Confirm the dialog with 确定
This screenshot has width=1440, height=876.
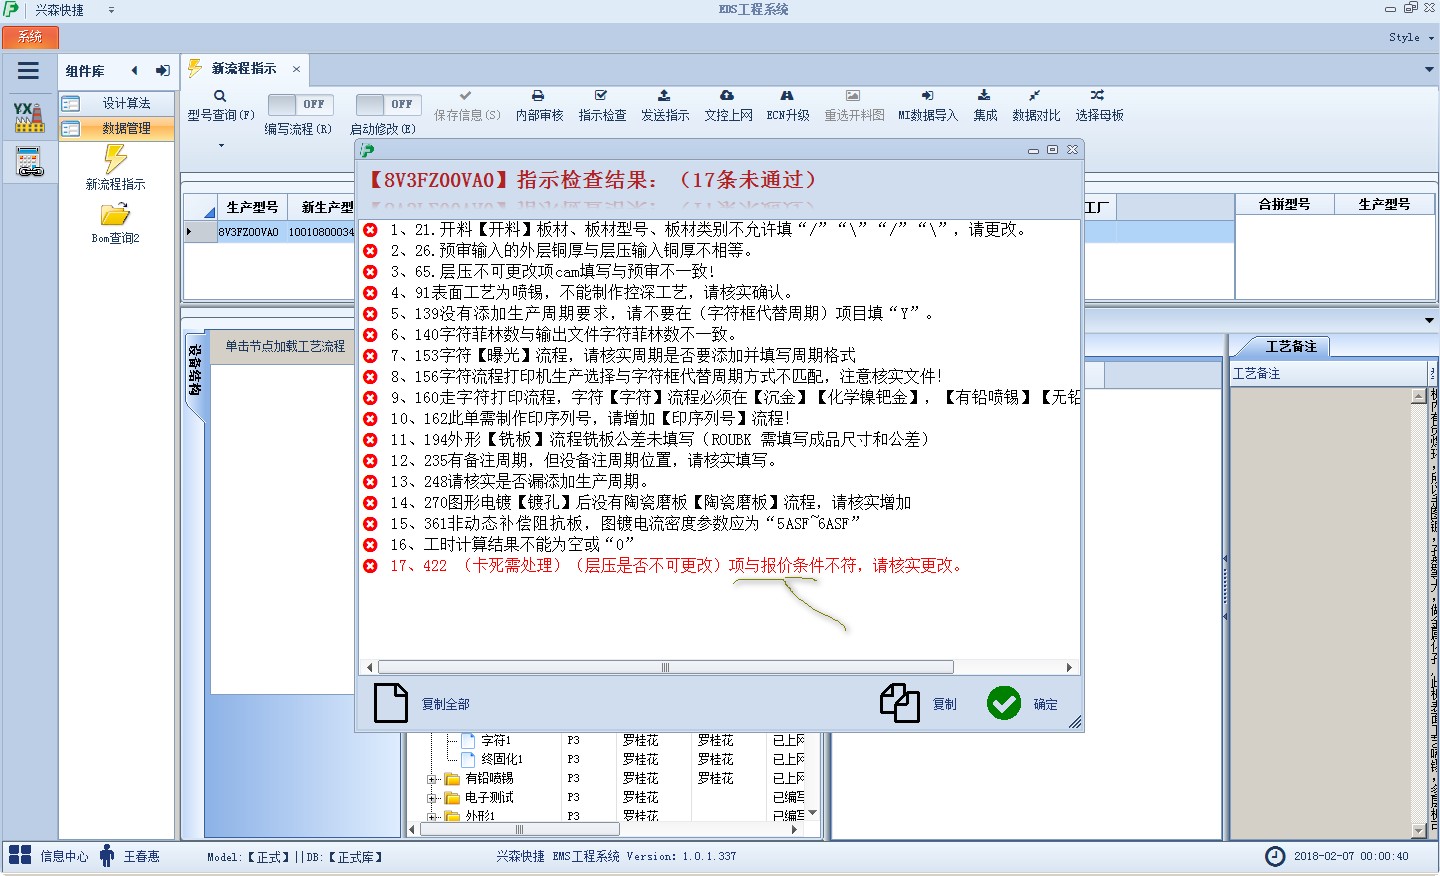pos(1022,704)
